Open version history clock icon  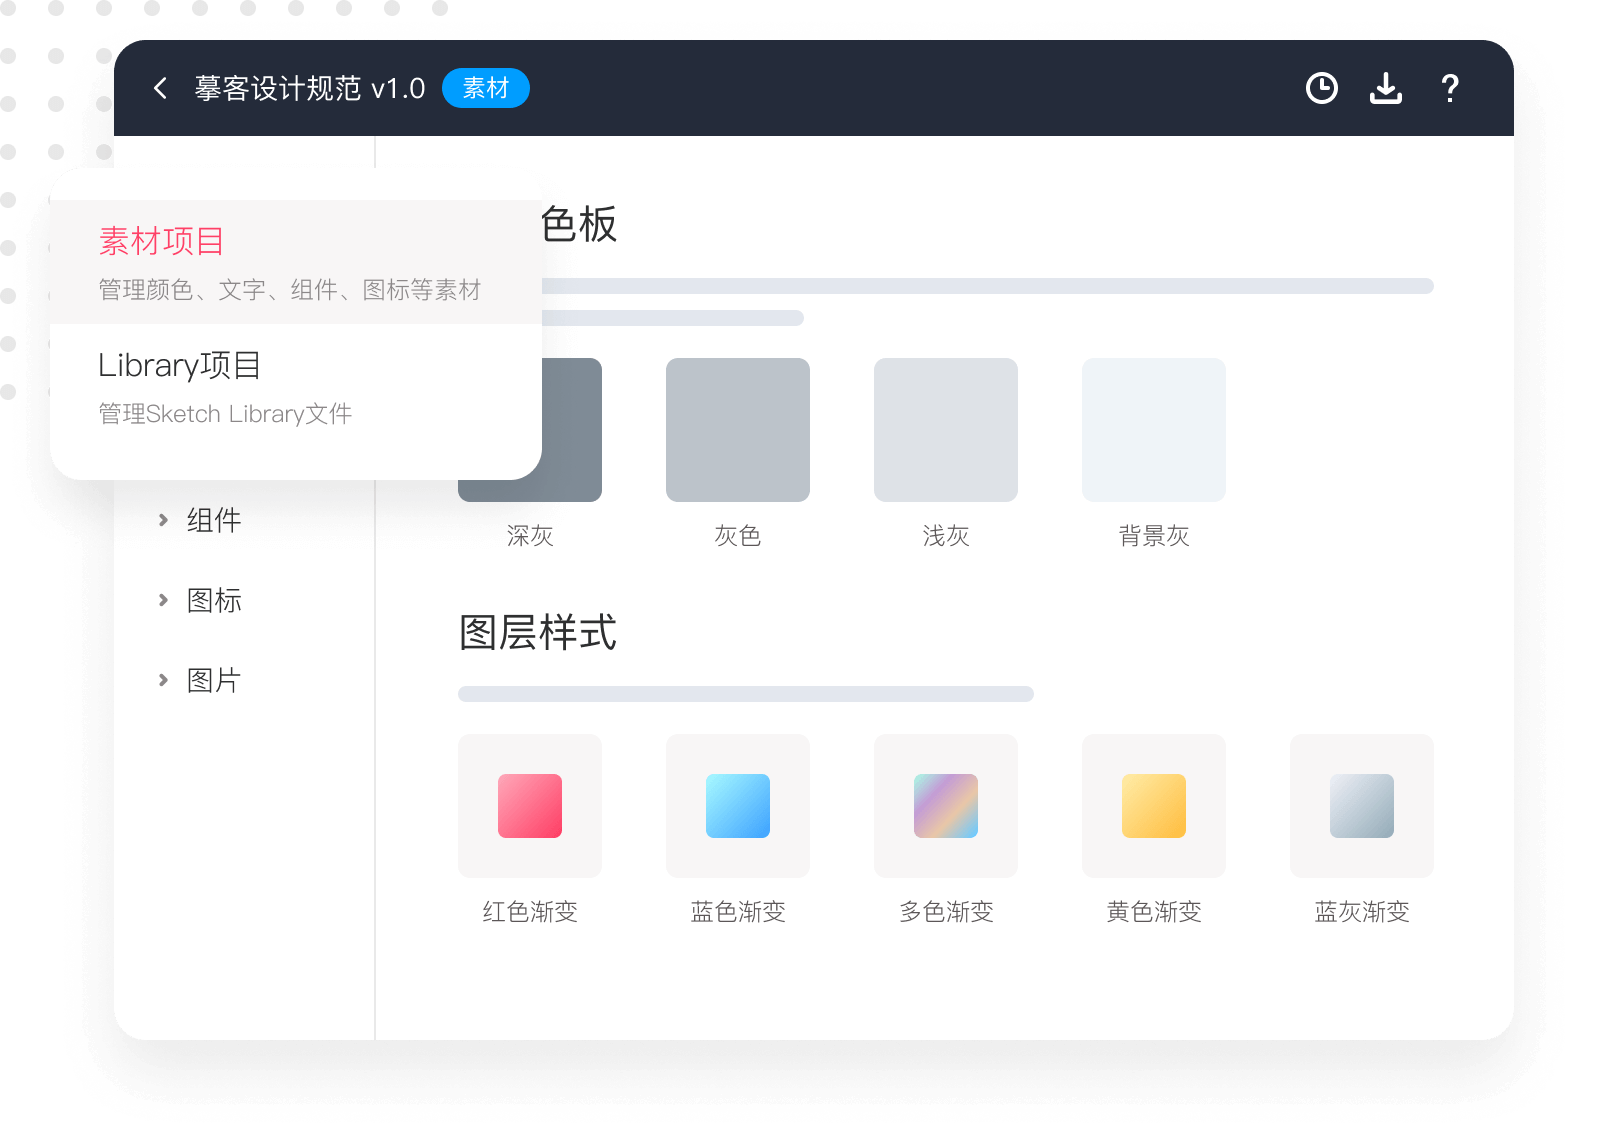tap(1322, 88)
